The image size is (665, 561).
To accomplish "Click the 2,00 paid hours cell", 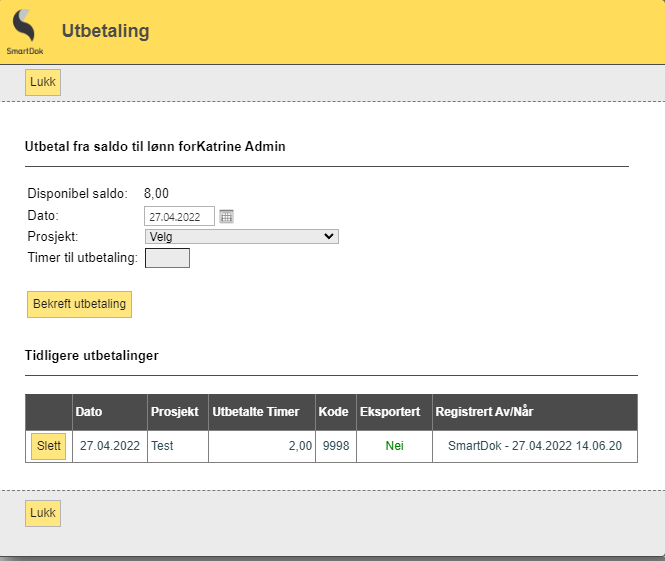I will [x=300, y=446].
